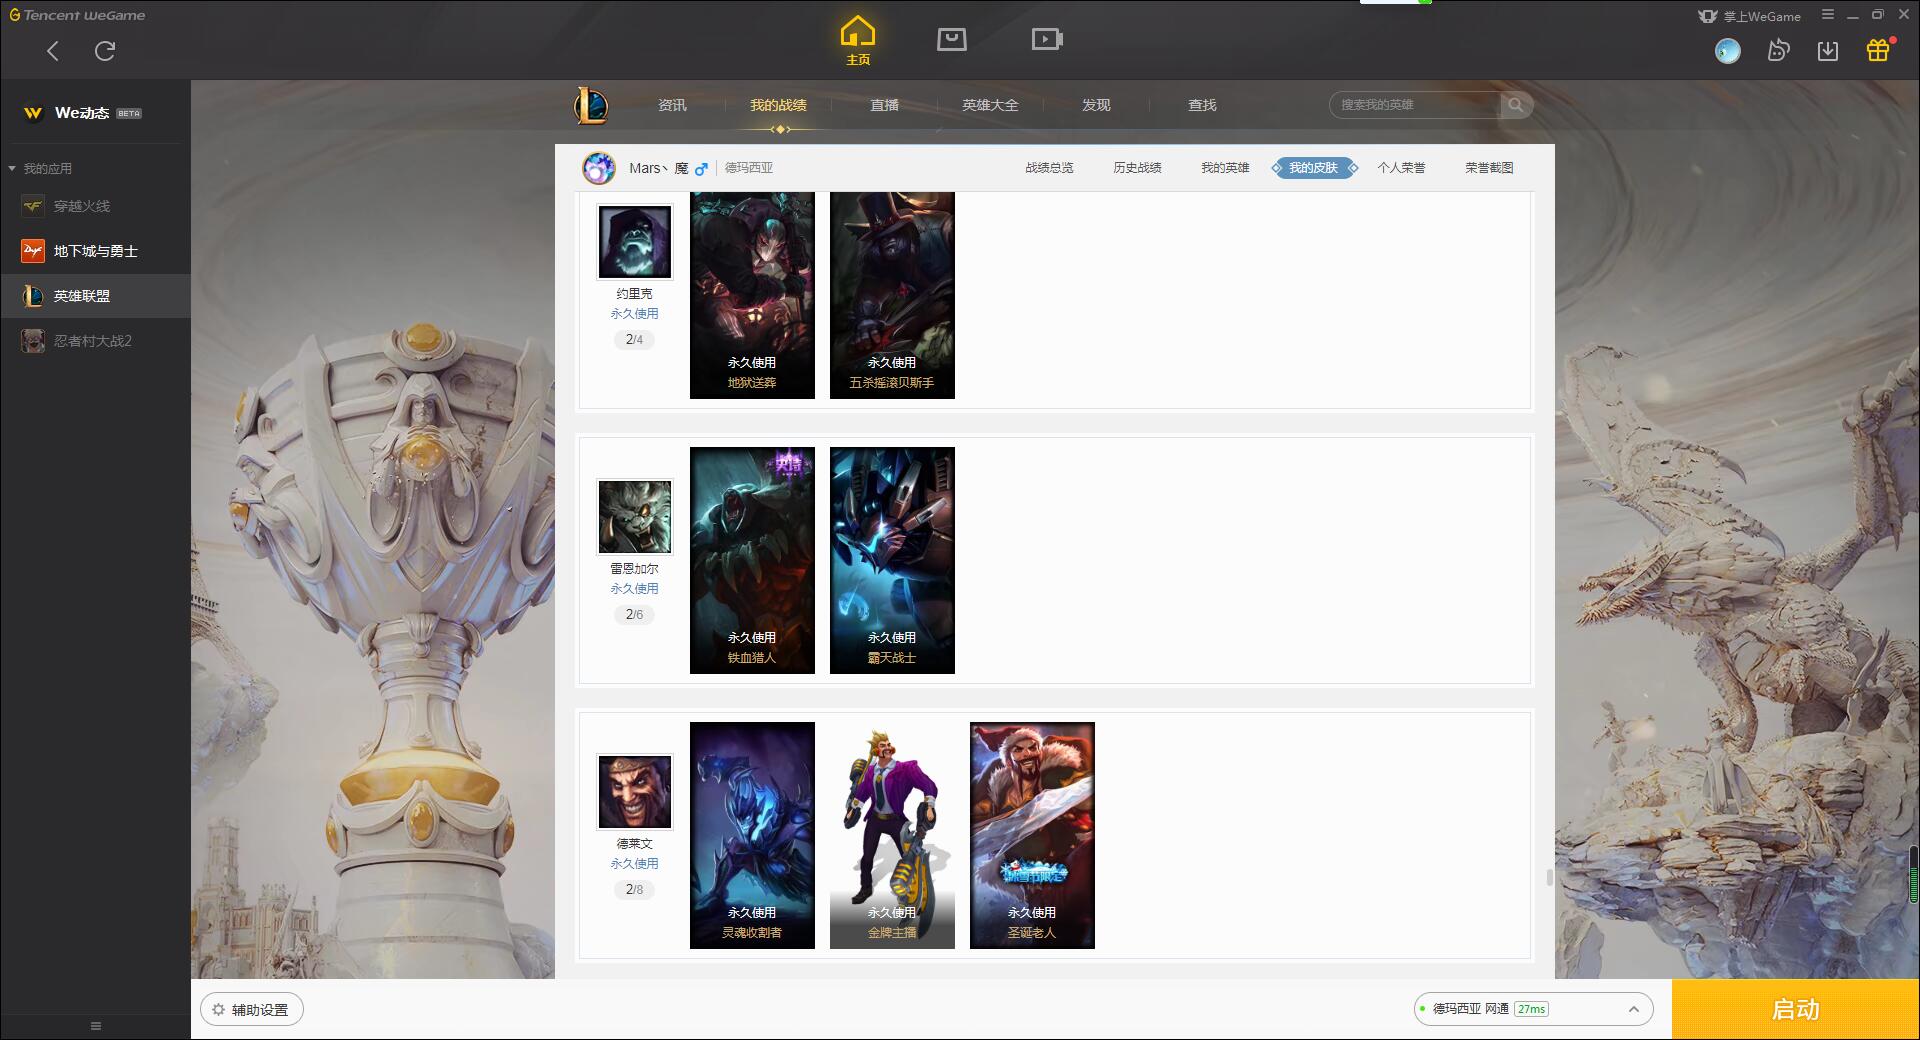Open the 灵魂收割者 skin card
Image resolution: width=1920 pixels, height=1040 pixels.
tap(752, 835)
